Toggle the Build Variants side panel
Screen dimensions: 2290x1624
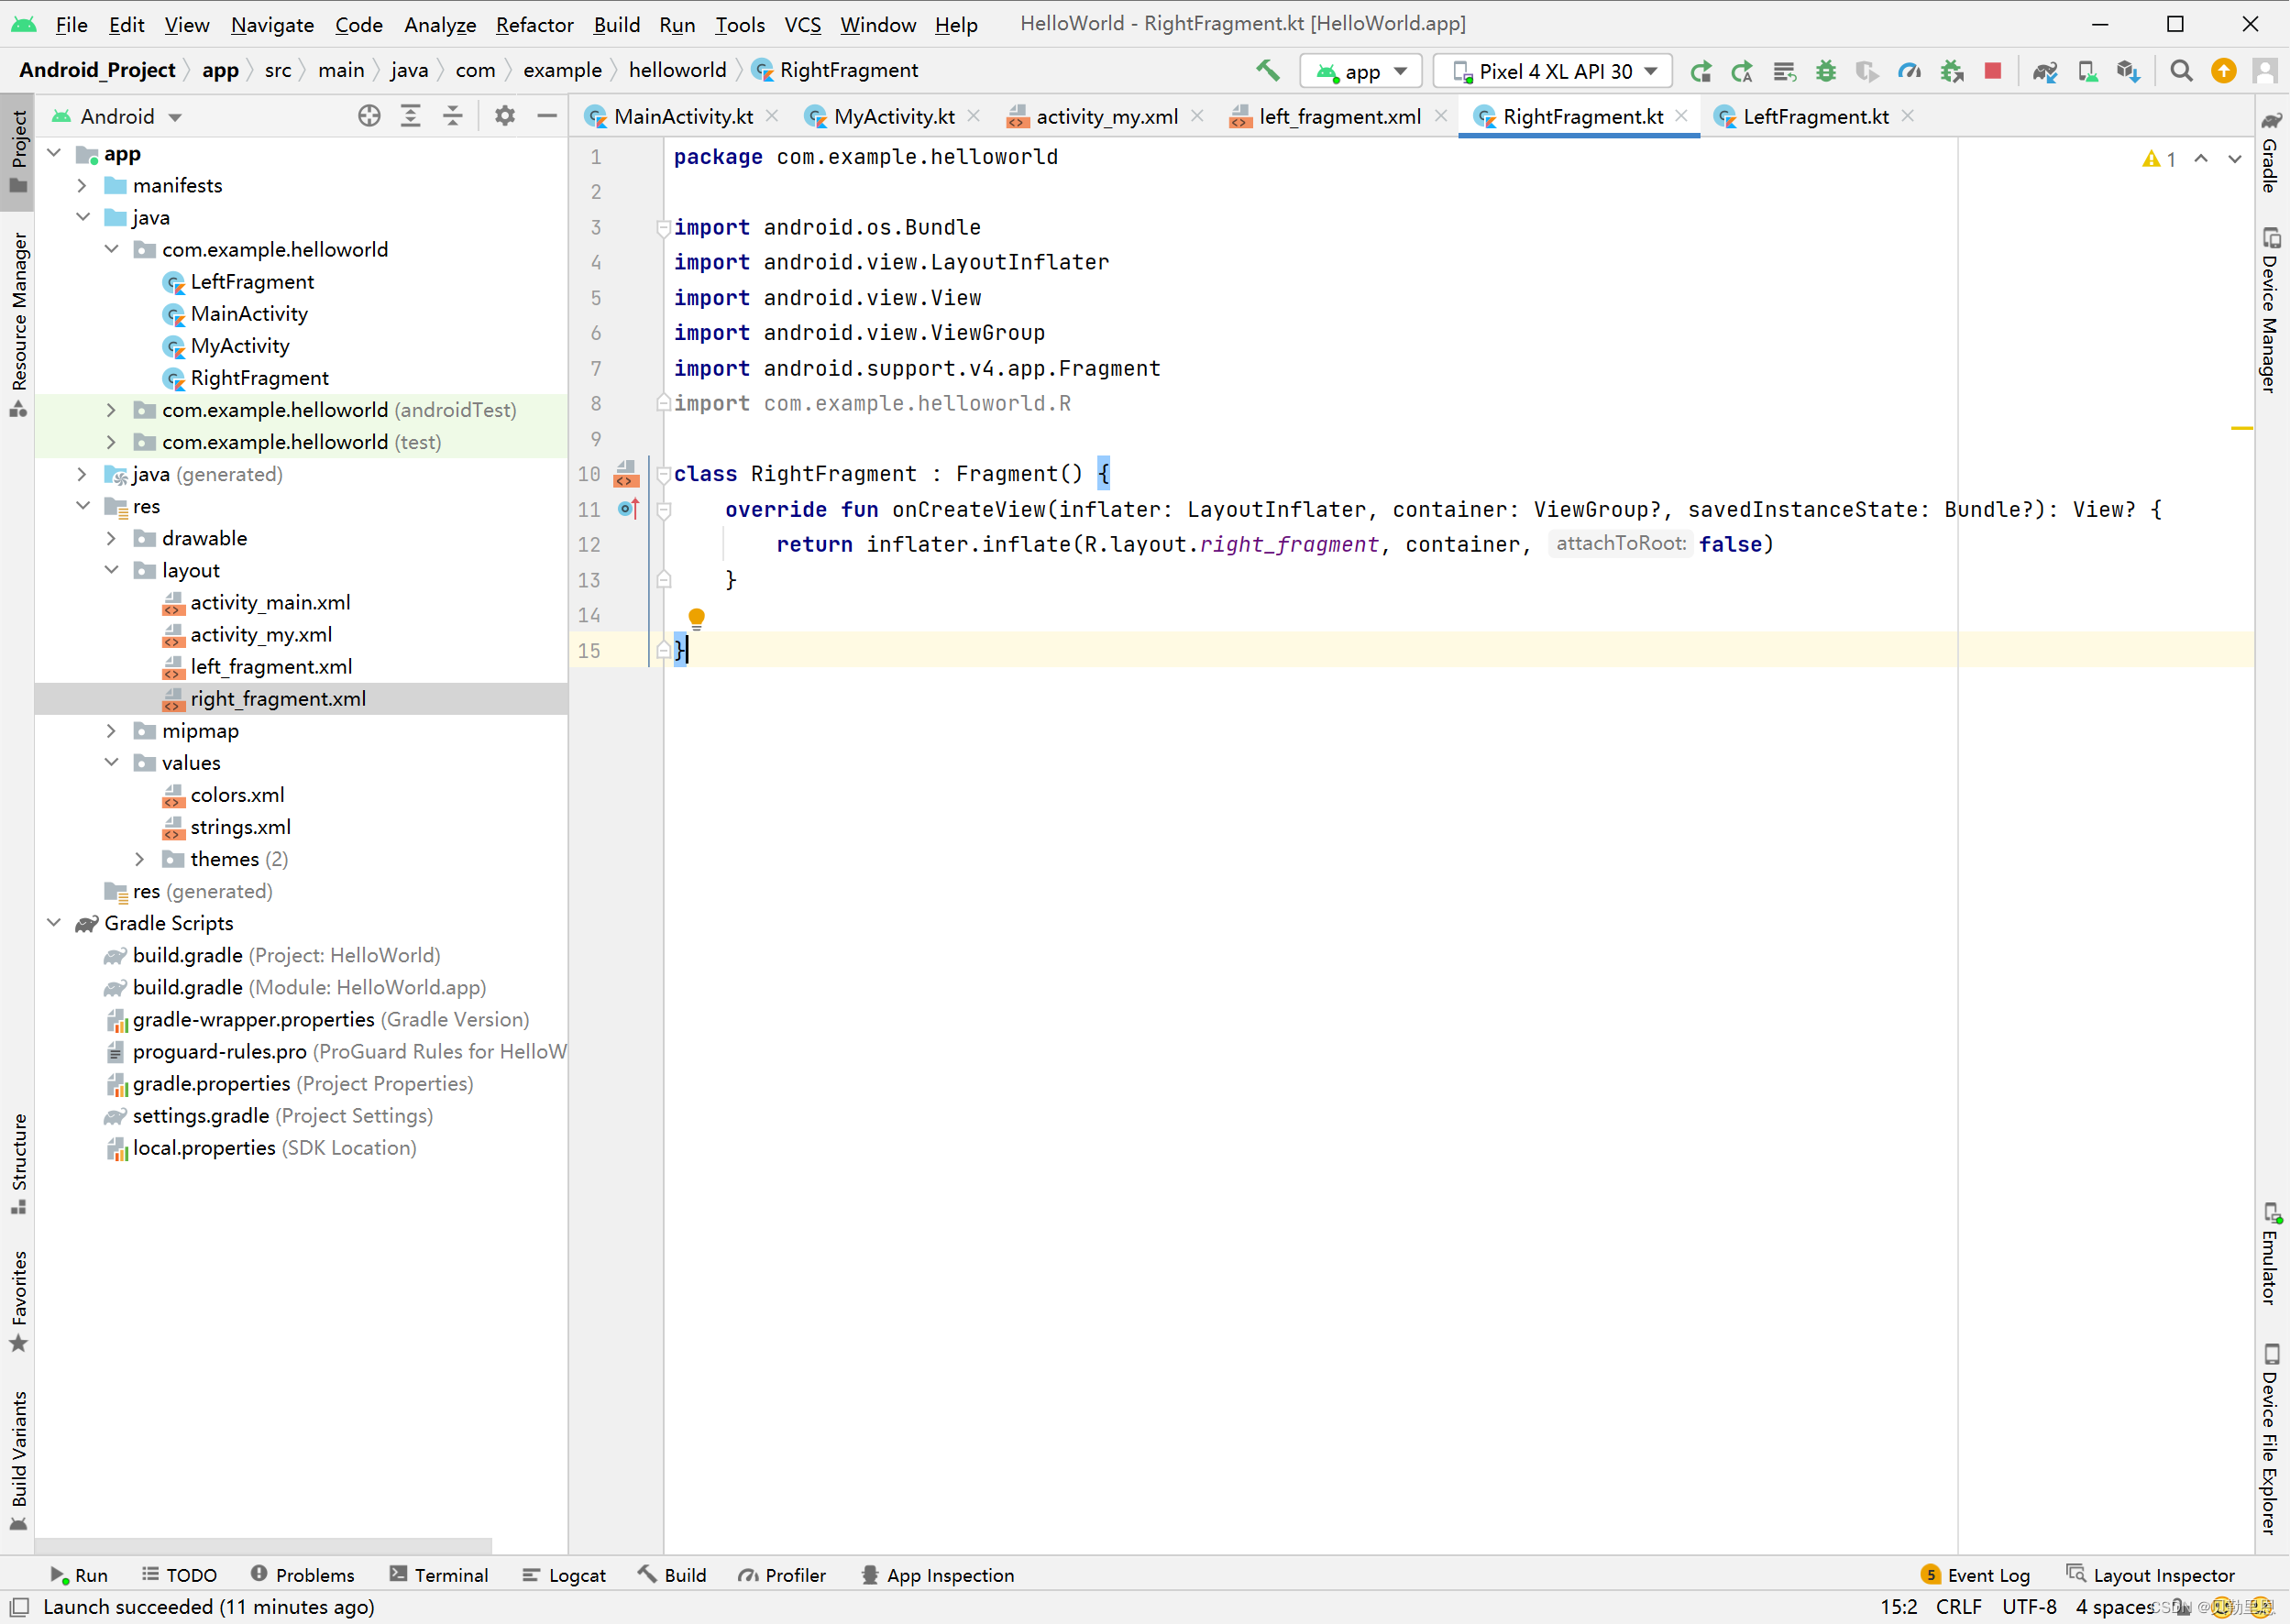[x=18, y=1457]
